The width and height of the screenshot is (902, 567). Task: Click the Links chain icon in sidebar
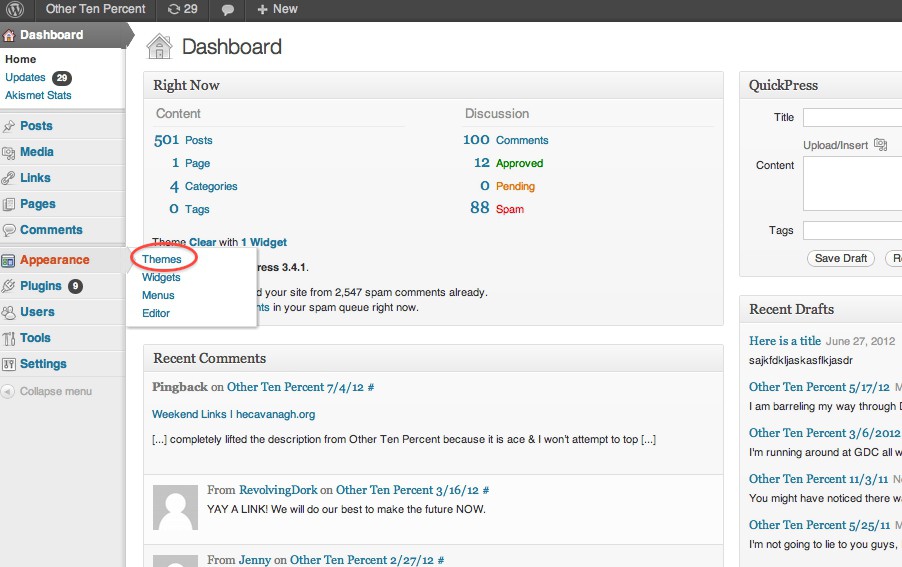click(x=9, y=178)
